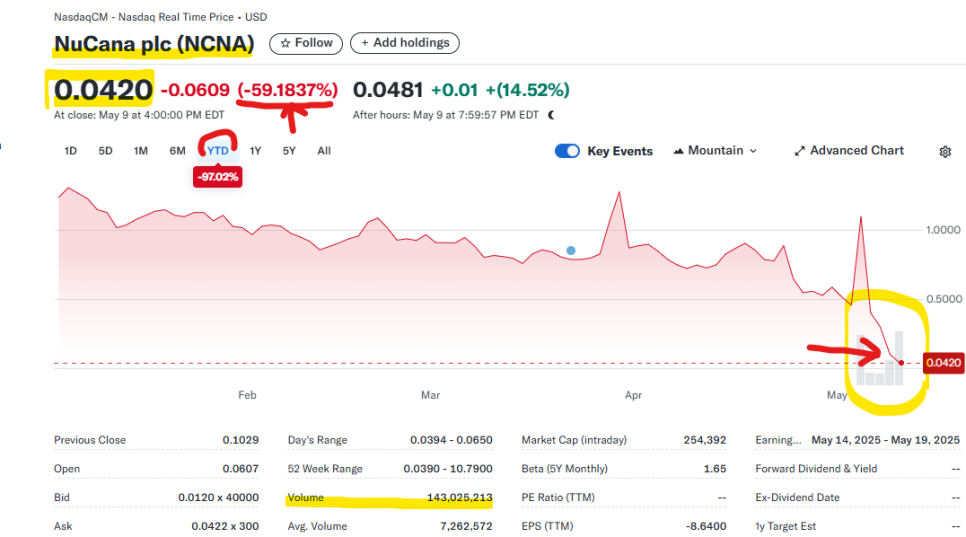Click the PE Ratio (TTM) label
Viewport: 966px width, 537px height.
pyautogui.click(x=558, y=497)
